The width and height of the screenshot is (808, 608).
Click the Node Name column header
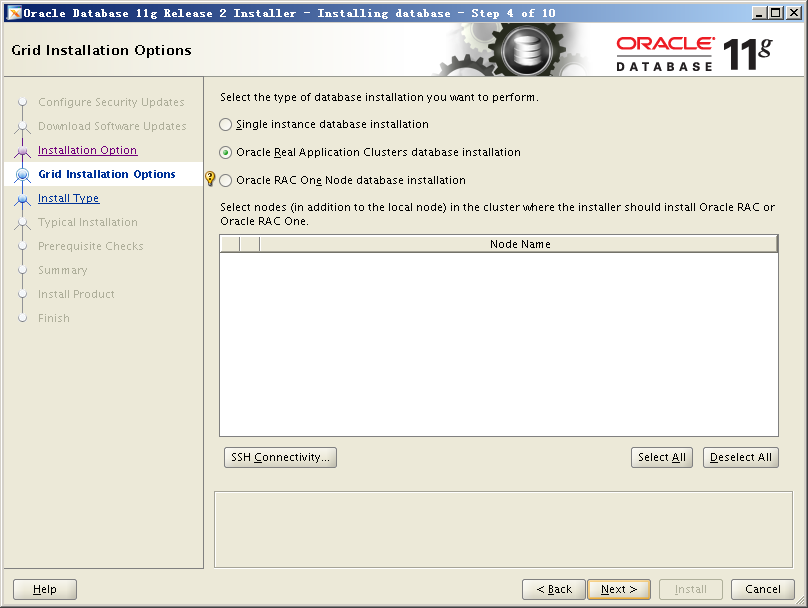tap(519, 244)
